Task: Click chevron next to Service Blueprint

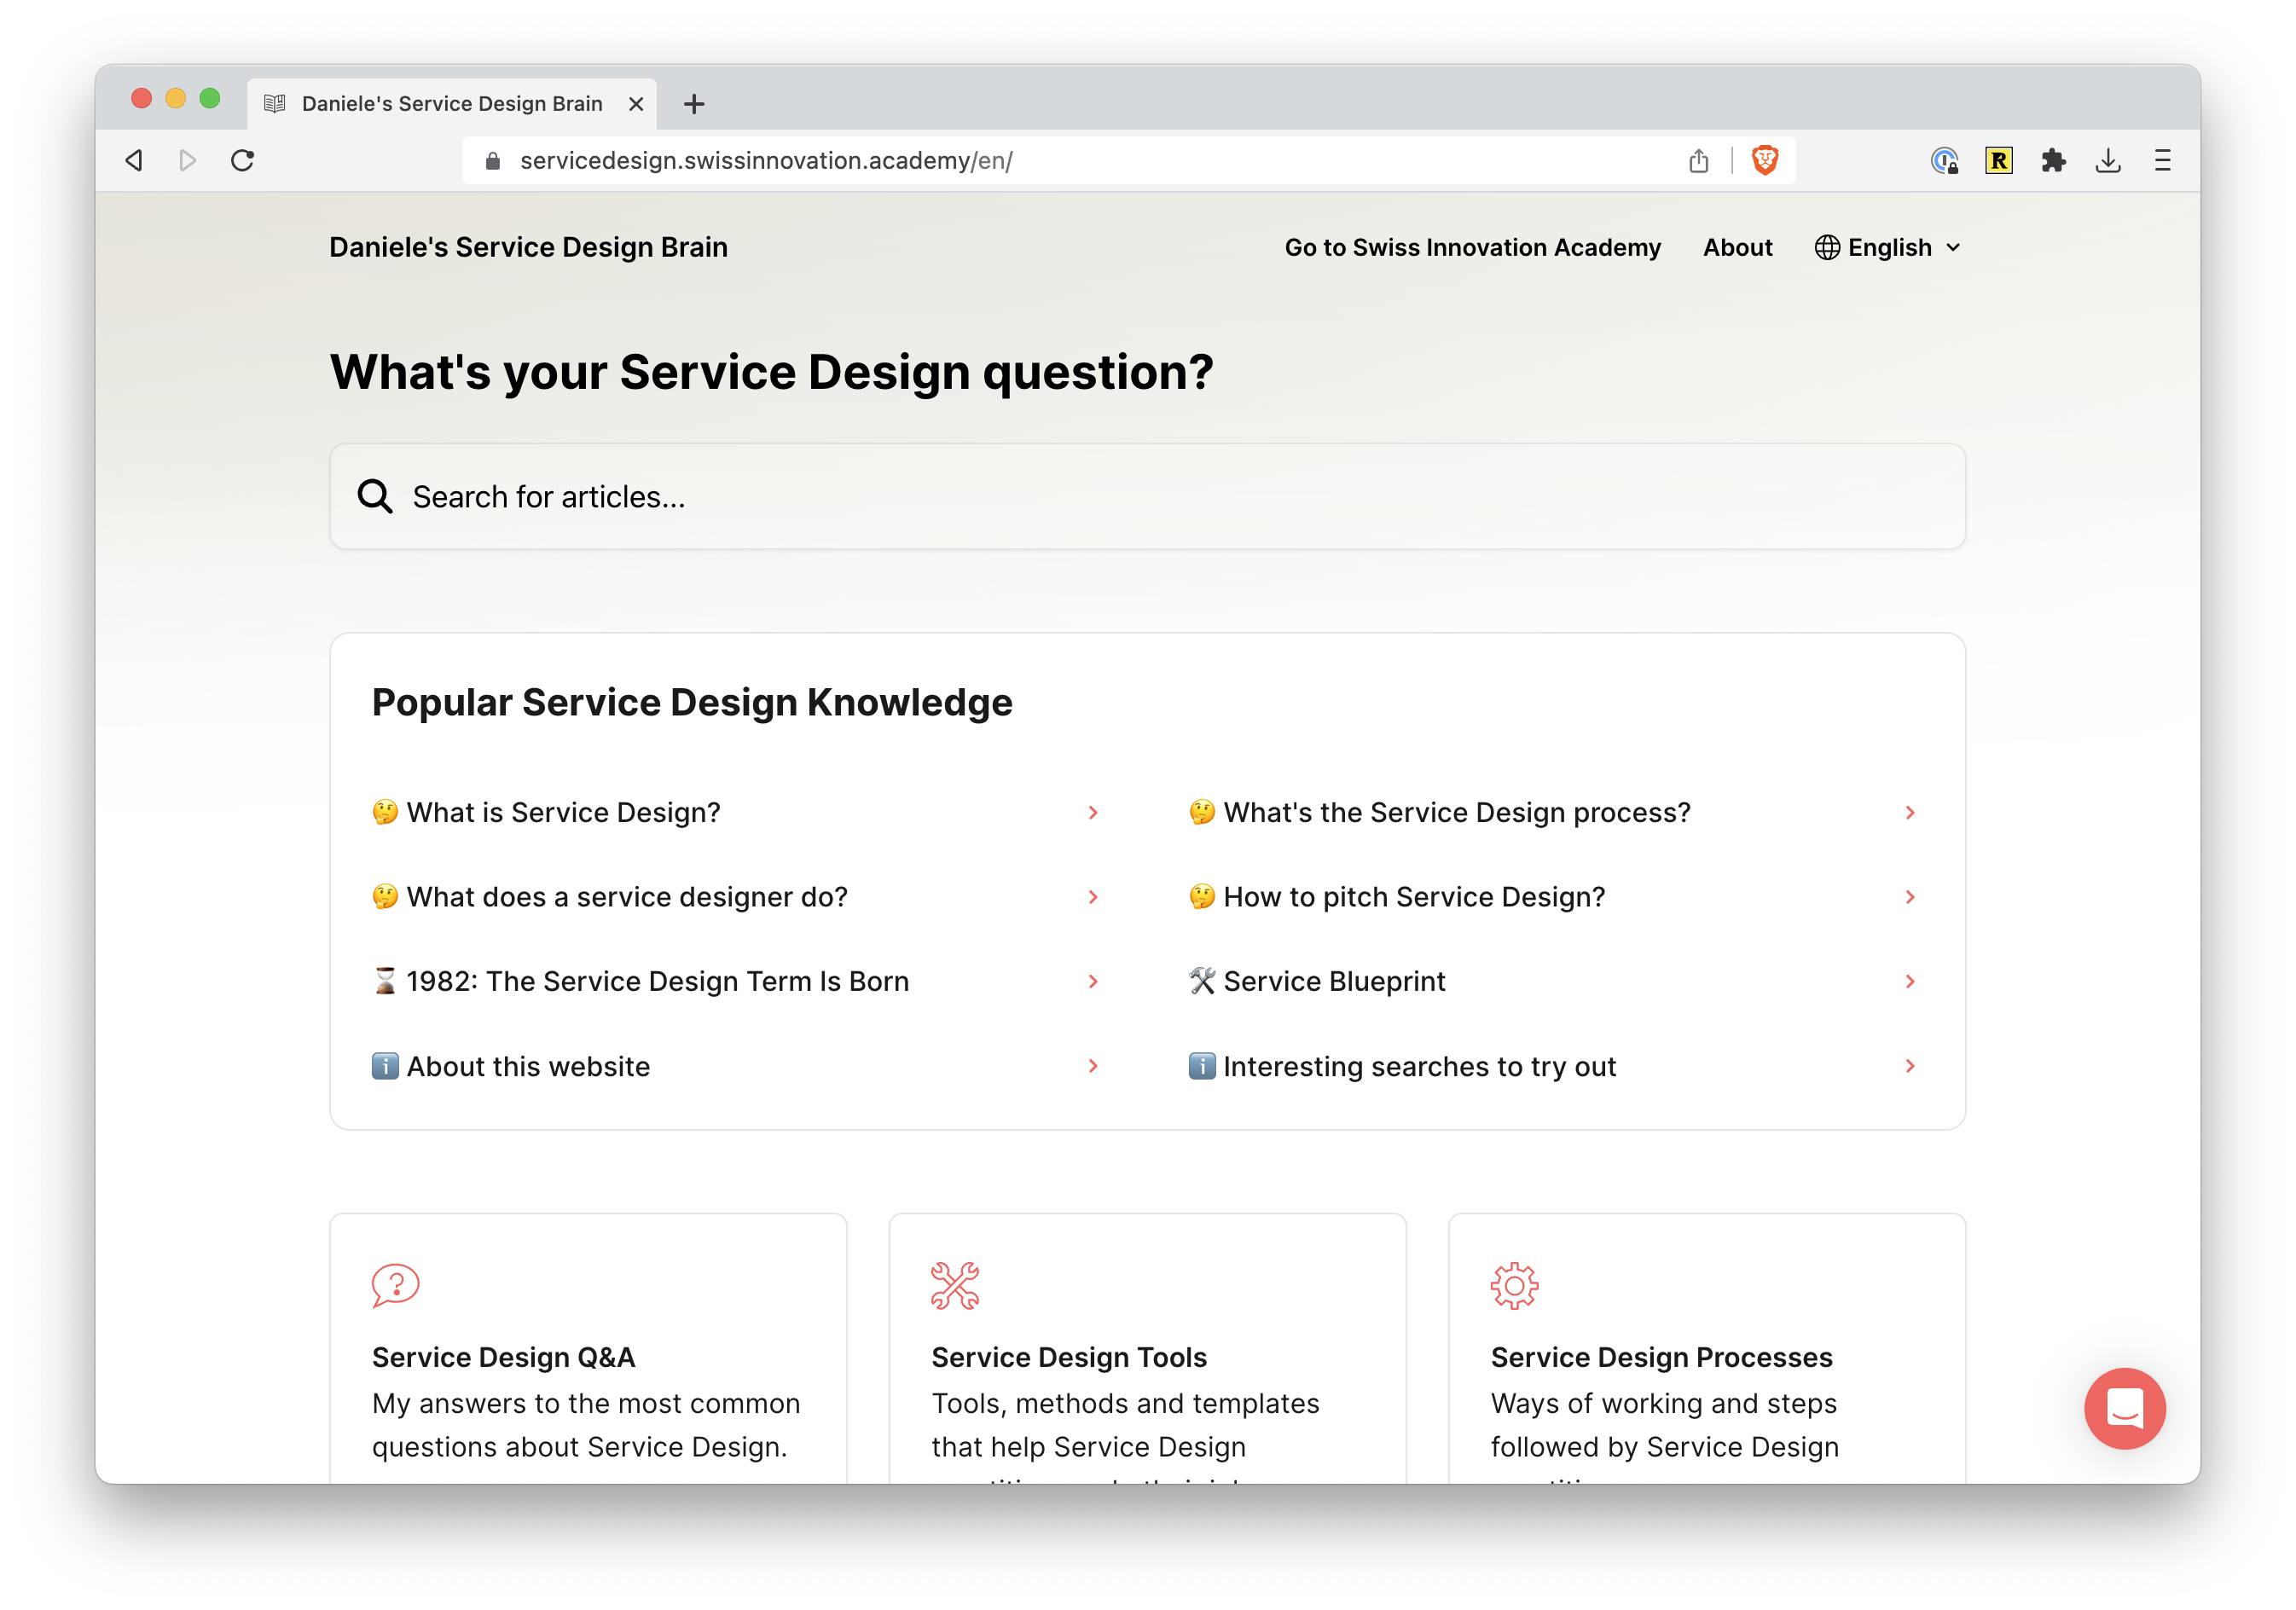Action: [1909, 982]
